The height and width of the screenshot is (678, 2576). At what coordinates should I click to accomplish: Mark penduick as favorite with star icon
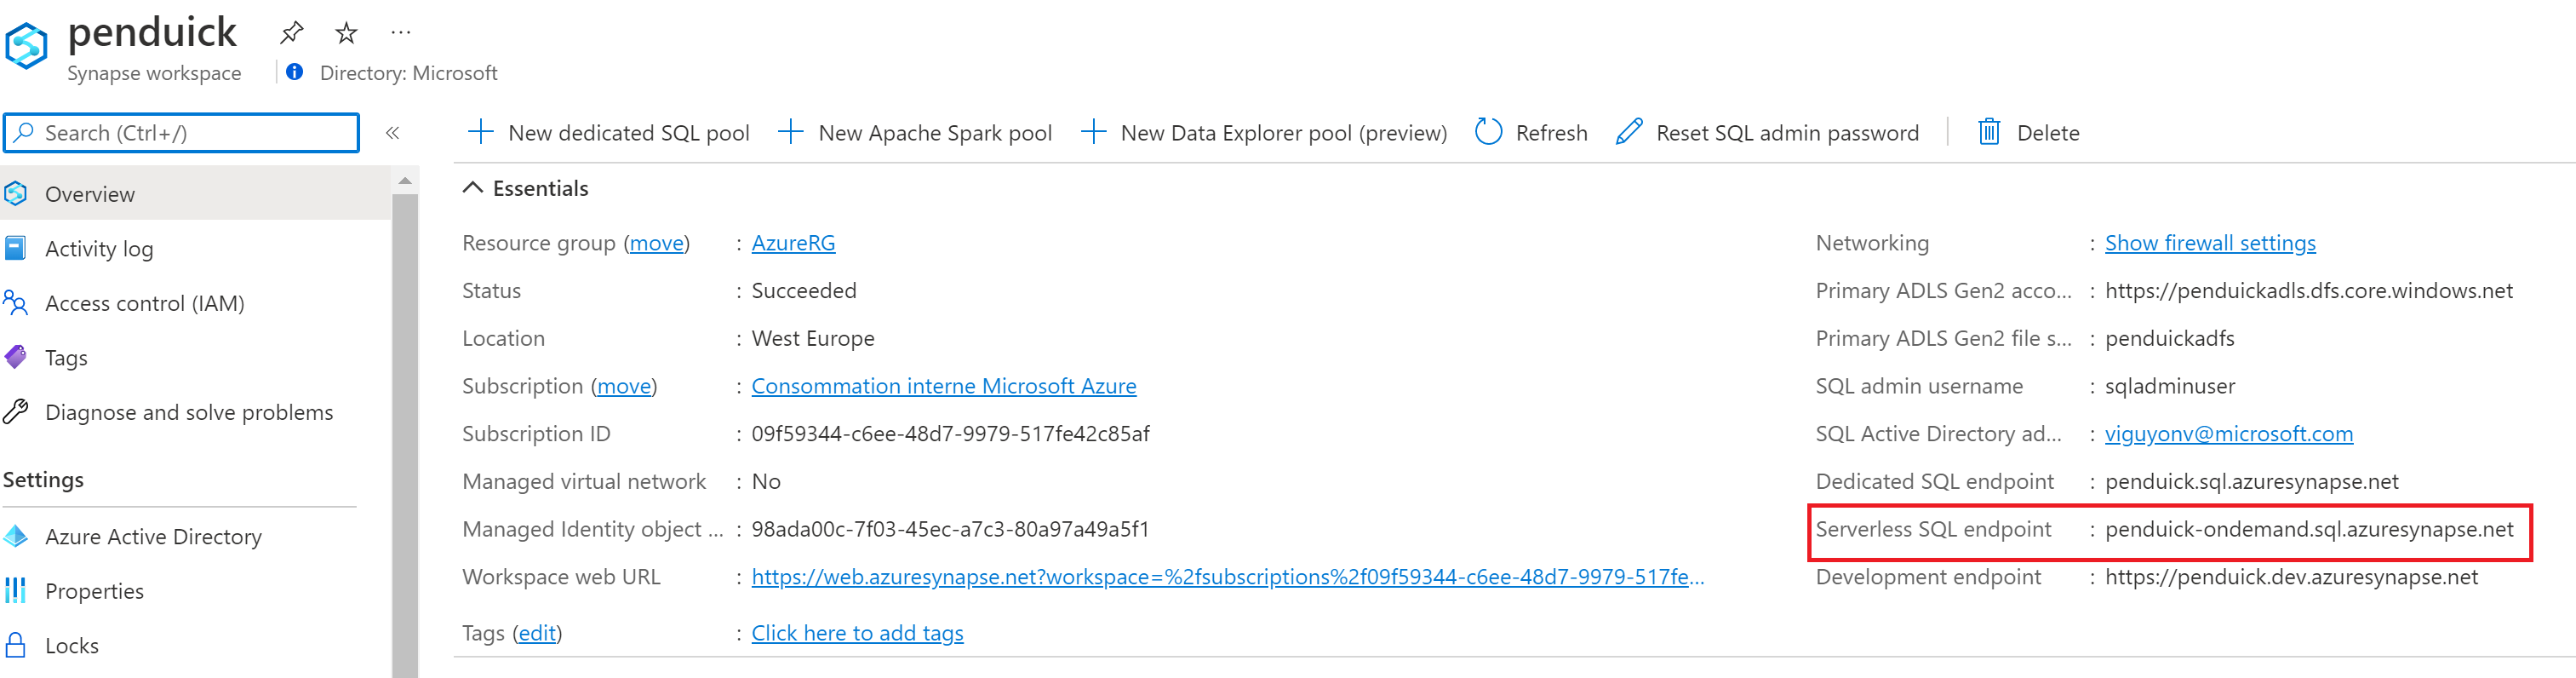coord(346,33)
